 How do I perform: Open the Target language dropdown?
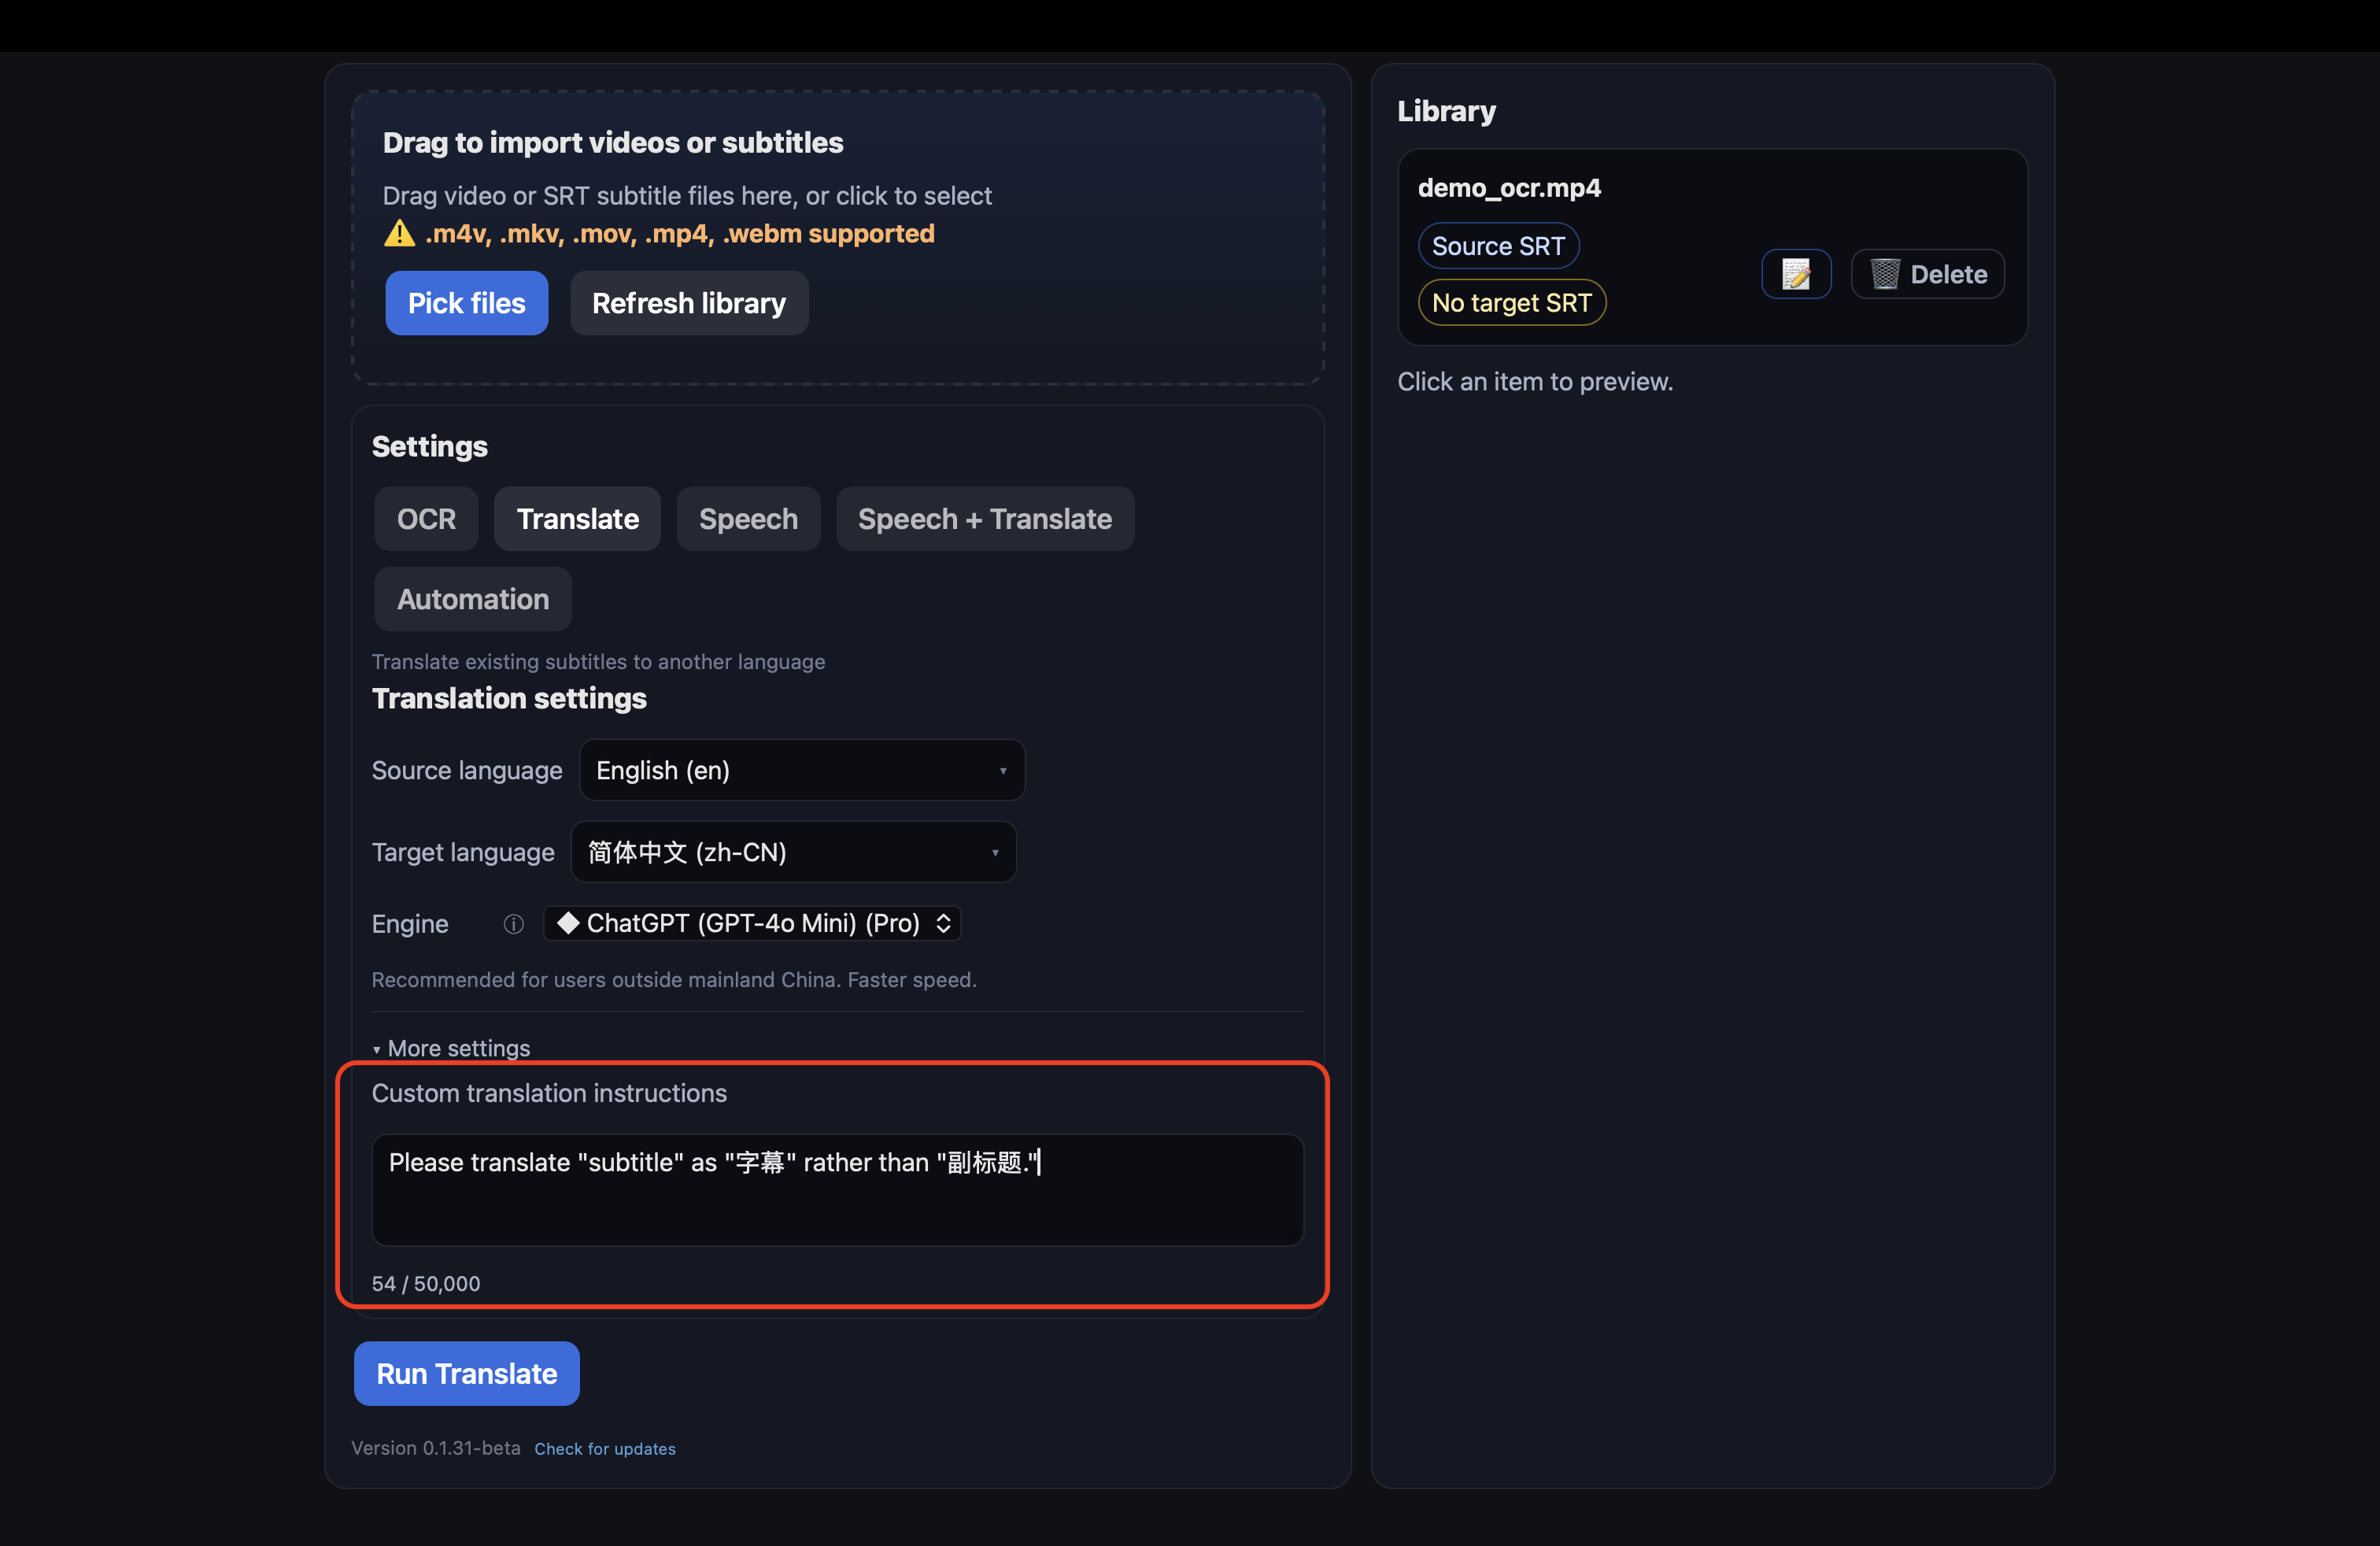794,852
